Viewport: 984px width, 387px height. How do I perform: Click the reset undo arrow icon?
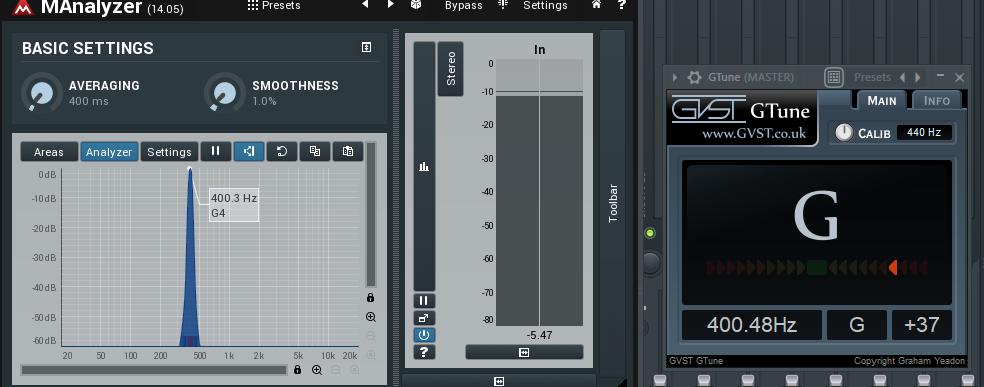pos(282,151)
